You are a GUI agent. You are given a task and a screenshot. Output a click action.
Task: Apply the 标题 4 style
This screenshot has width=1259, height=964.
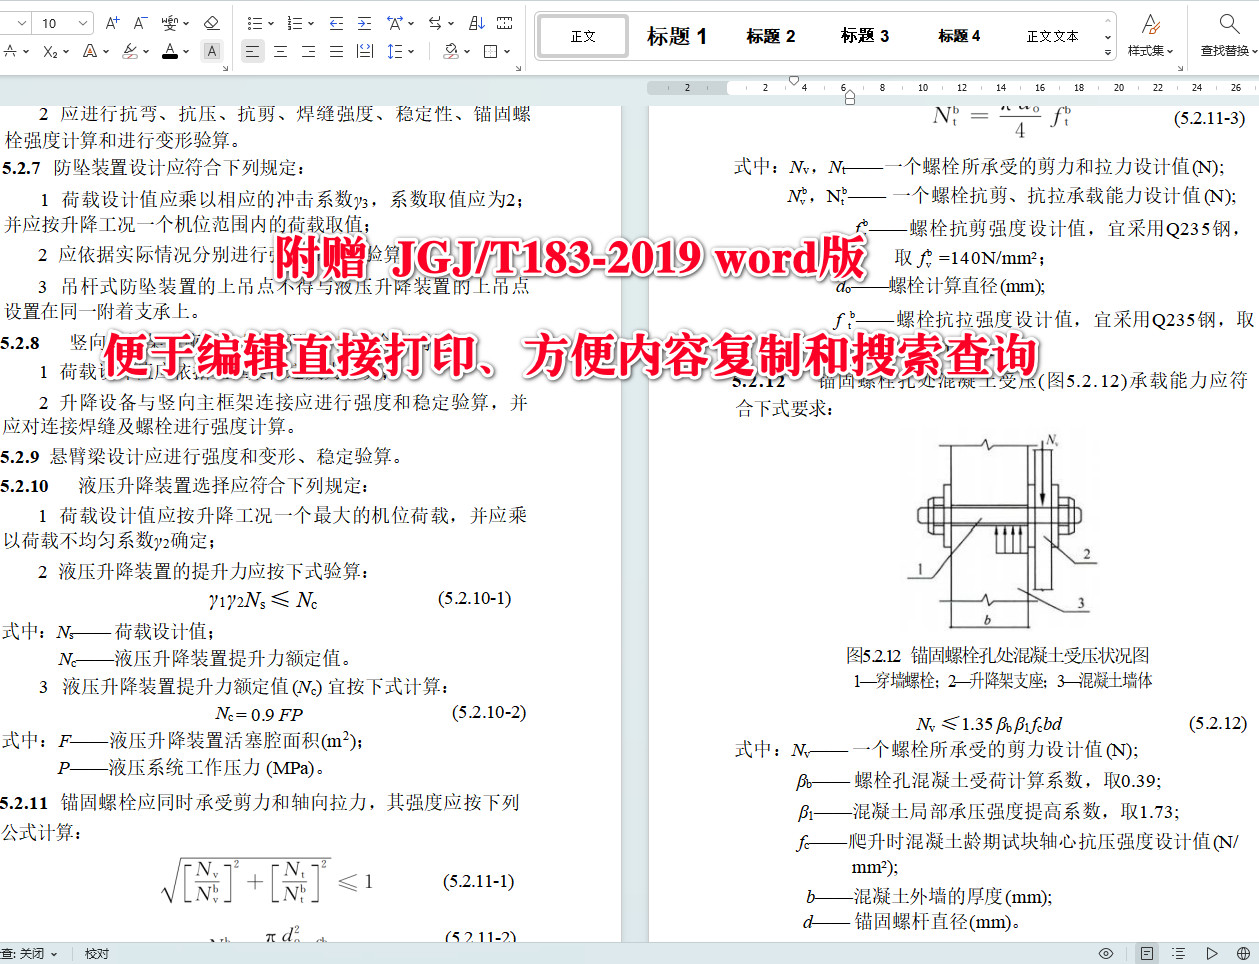pyautogui.click(x=959, y=36)
